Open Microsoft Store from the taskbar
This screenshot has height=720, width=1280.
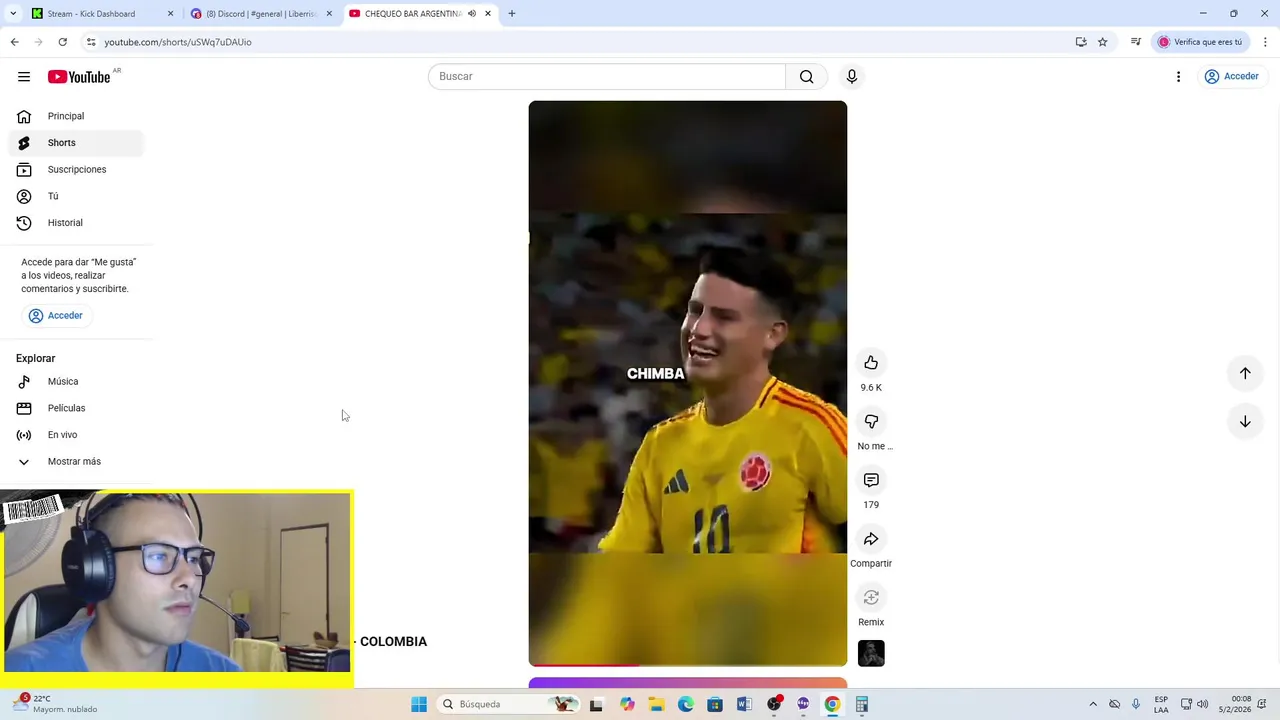click(x=715, y=704)
